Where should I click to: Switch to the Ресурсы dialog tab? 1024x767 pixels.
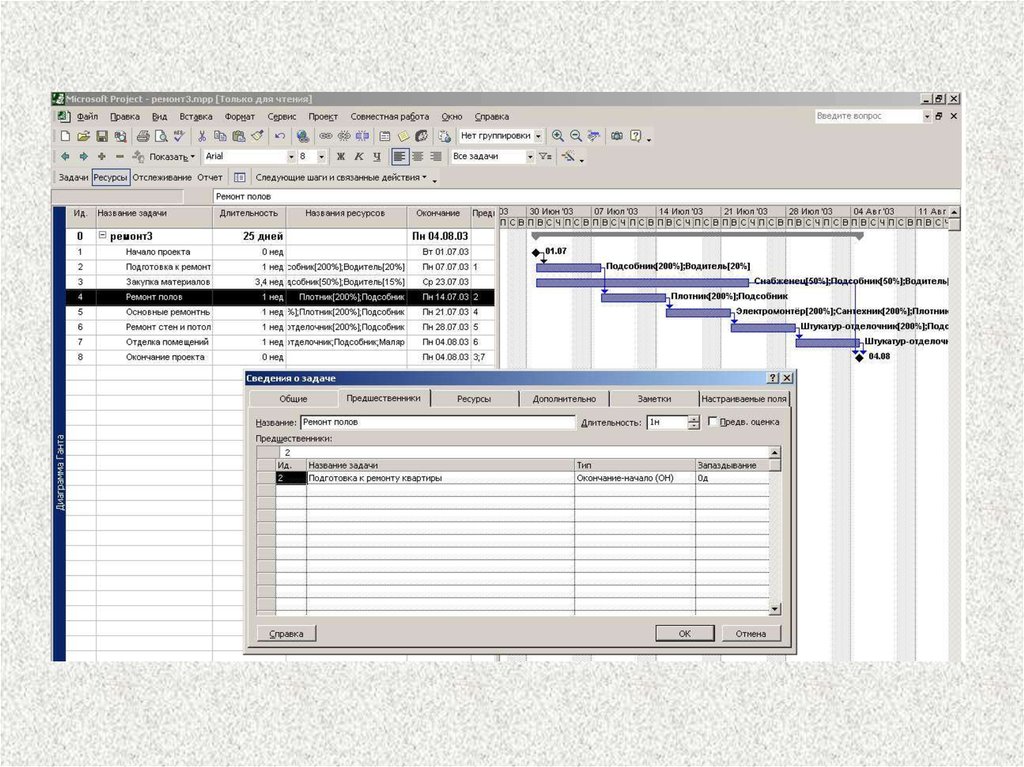[x=473, y=398]
